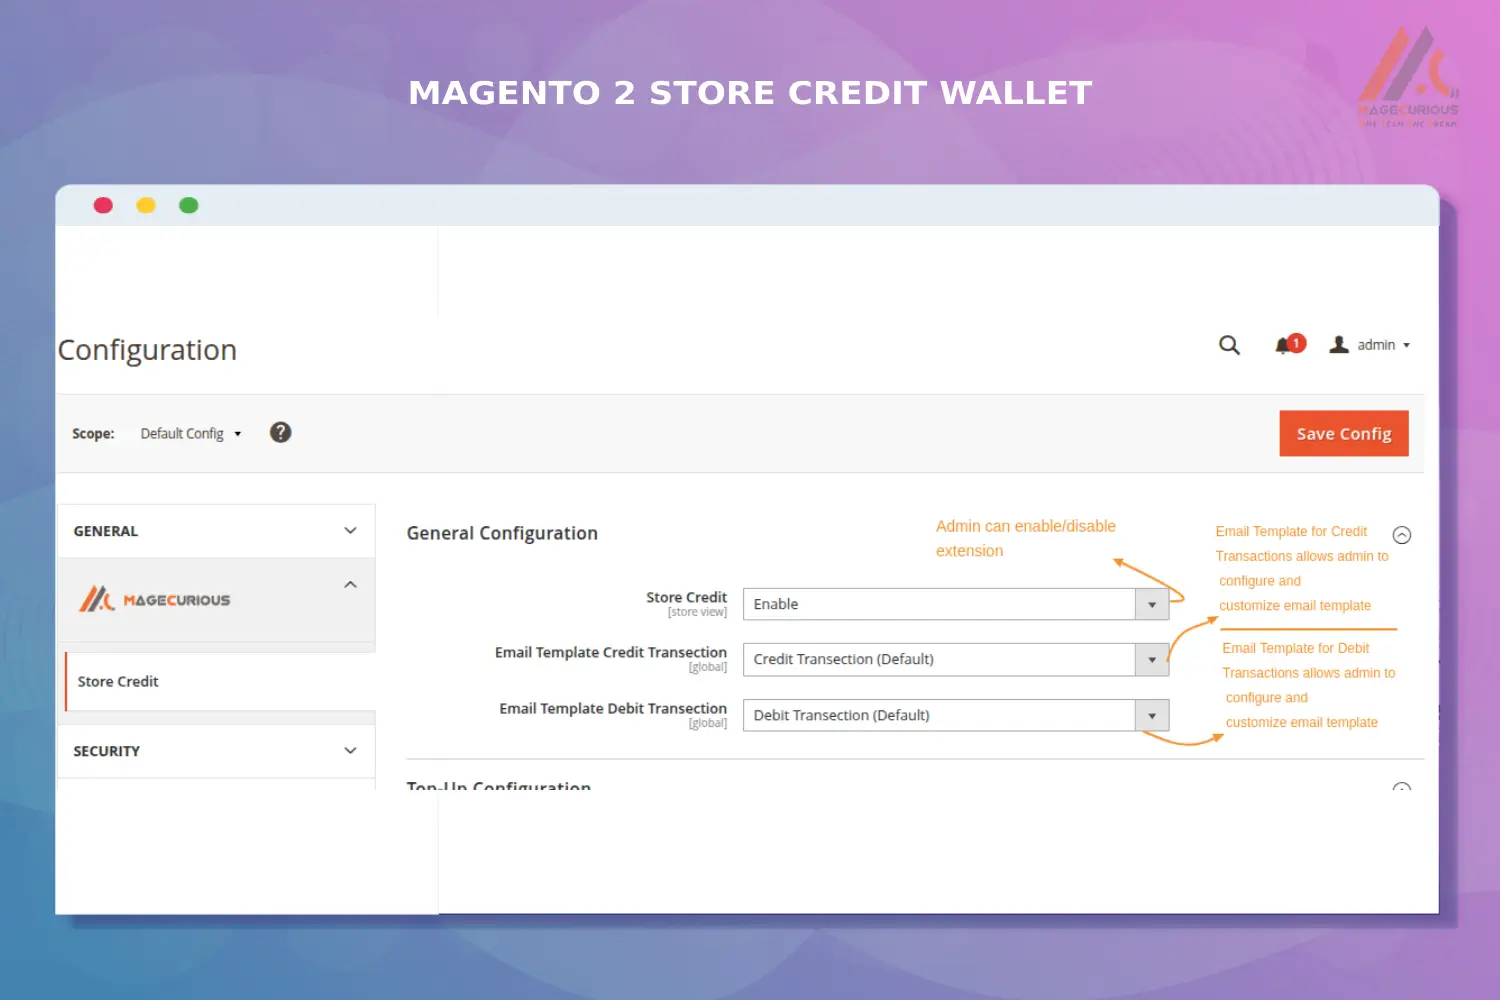
Task: Collapse the MageCurious sidebar section
Action: pyautogui.click(x=350, y=583)
